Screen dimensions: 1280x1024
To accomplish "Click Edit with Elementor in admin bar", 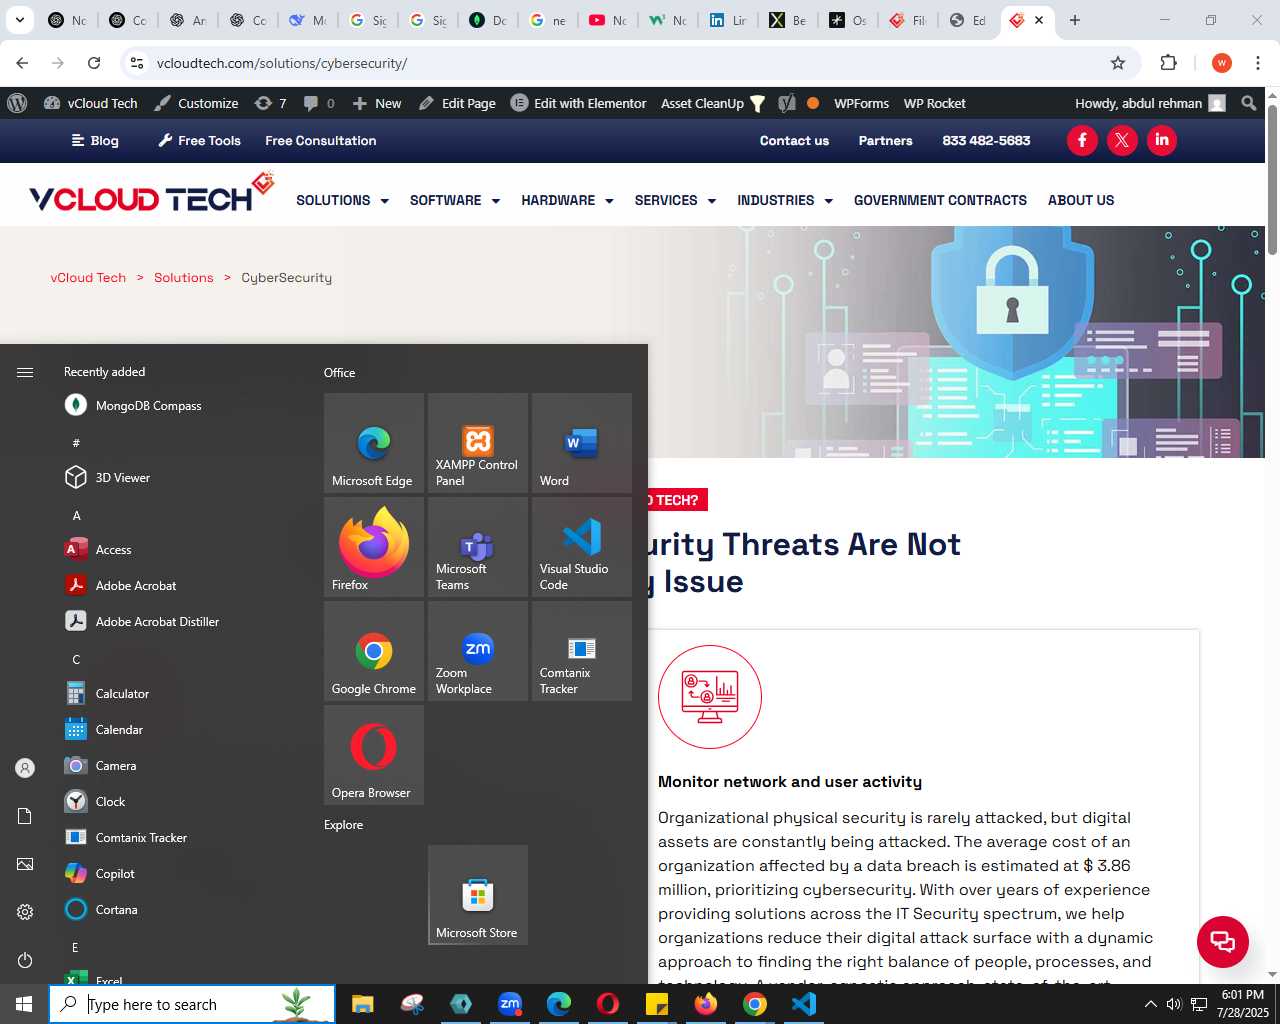I will tap(578, 103).
